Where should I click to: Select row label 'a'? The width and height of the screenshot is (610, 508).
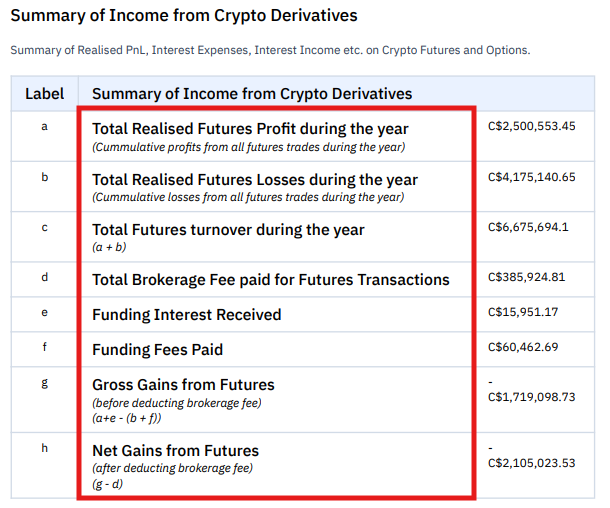pos(44,127)
